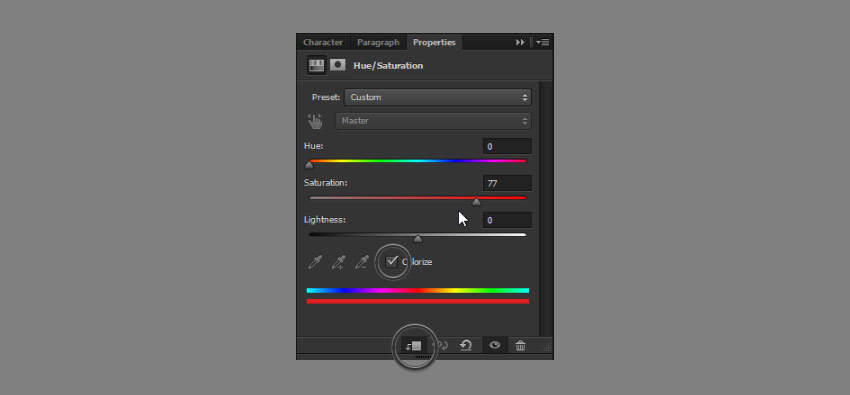850x395 pixels.
Task: Select the Eyedropper tool
Action: 314,262
